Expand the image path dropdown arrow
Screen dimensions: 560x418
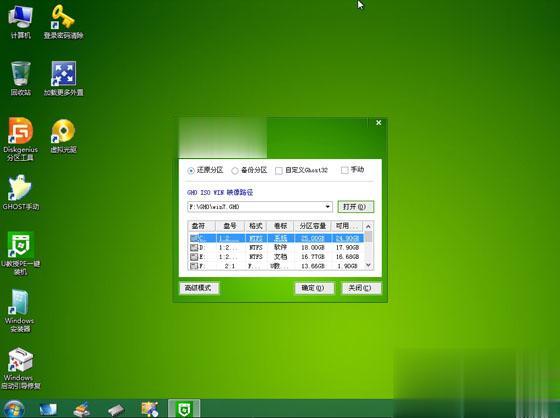pyautogui.click(x=328, y=207)
